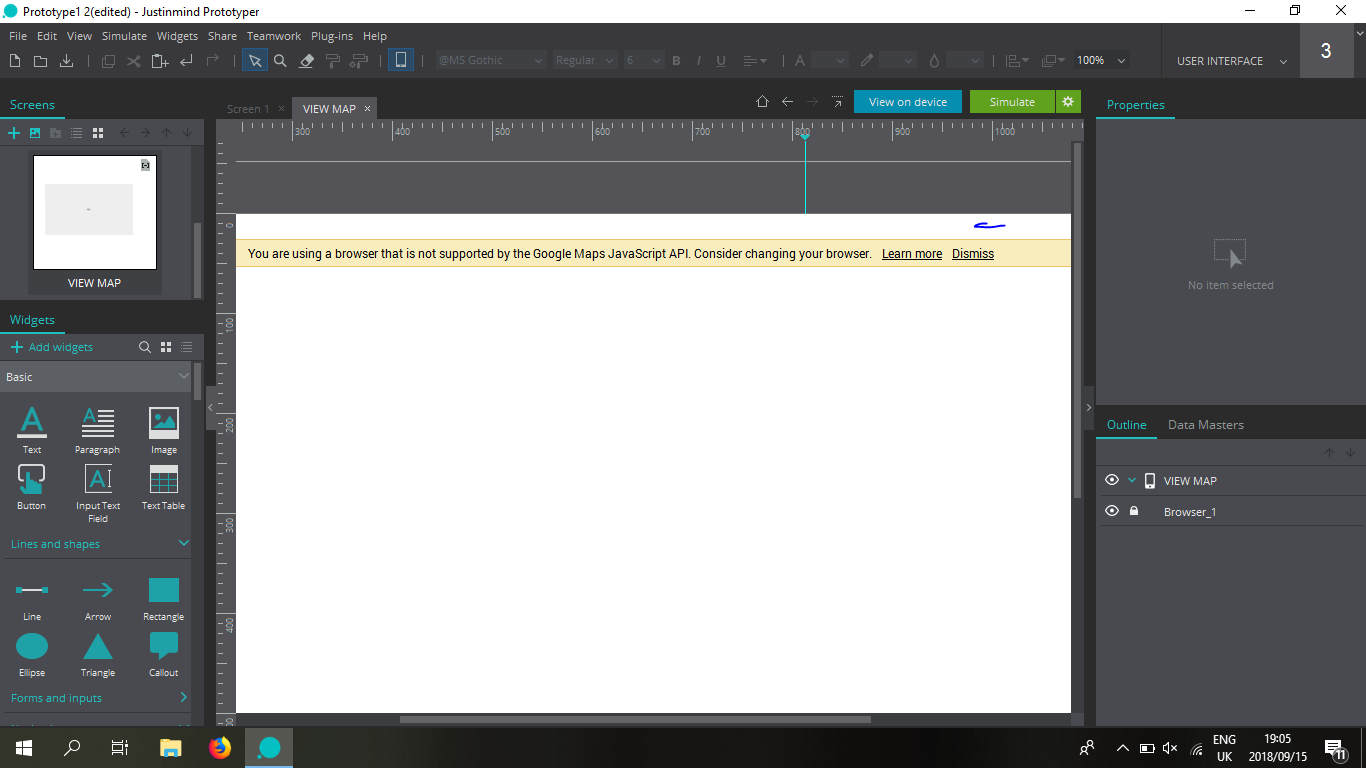The width and height of the screenshot is (1366, 768).
Task: Click the green Simulate button
Action: pyautogui.click(x=1012, y=102)
